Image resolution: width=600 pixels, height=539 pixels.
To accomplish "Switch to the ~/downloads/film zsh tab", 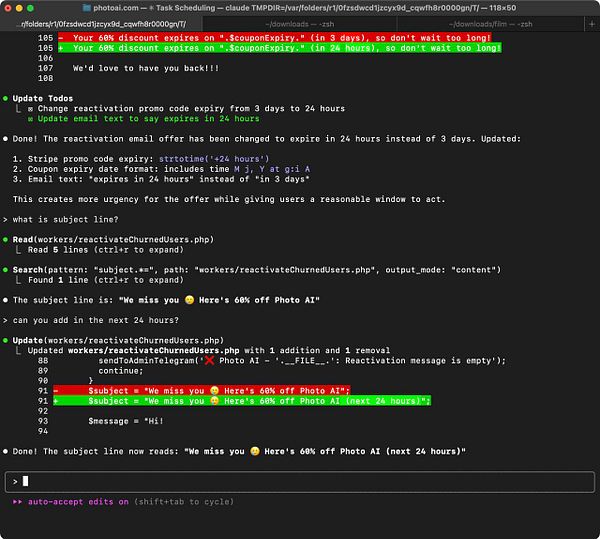I will click(491, 24).
